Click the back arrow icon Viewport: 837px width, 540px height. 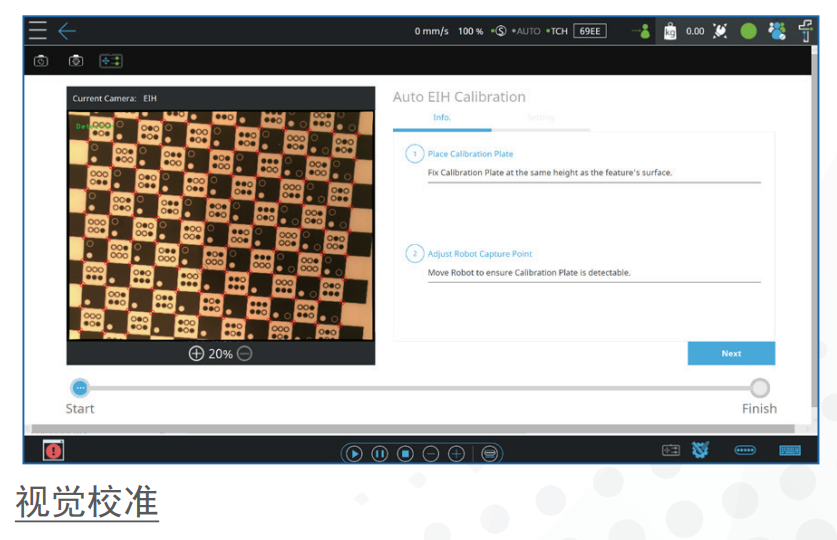pyautogui.click(x=67, y=31)
